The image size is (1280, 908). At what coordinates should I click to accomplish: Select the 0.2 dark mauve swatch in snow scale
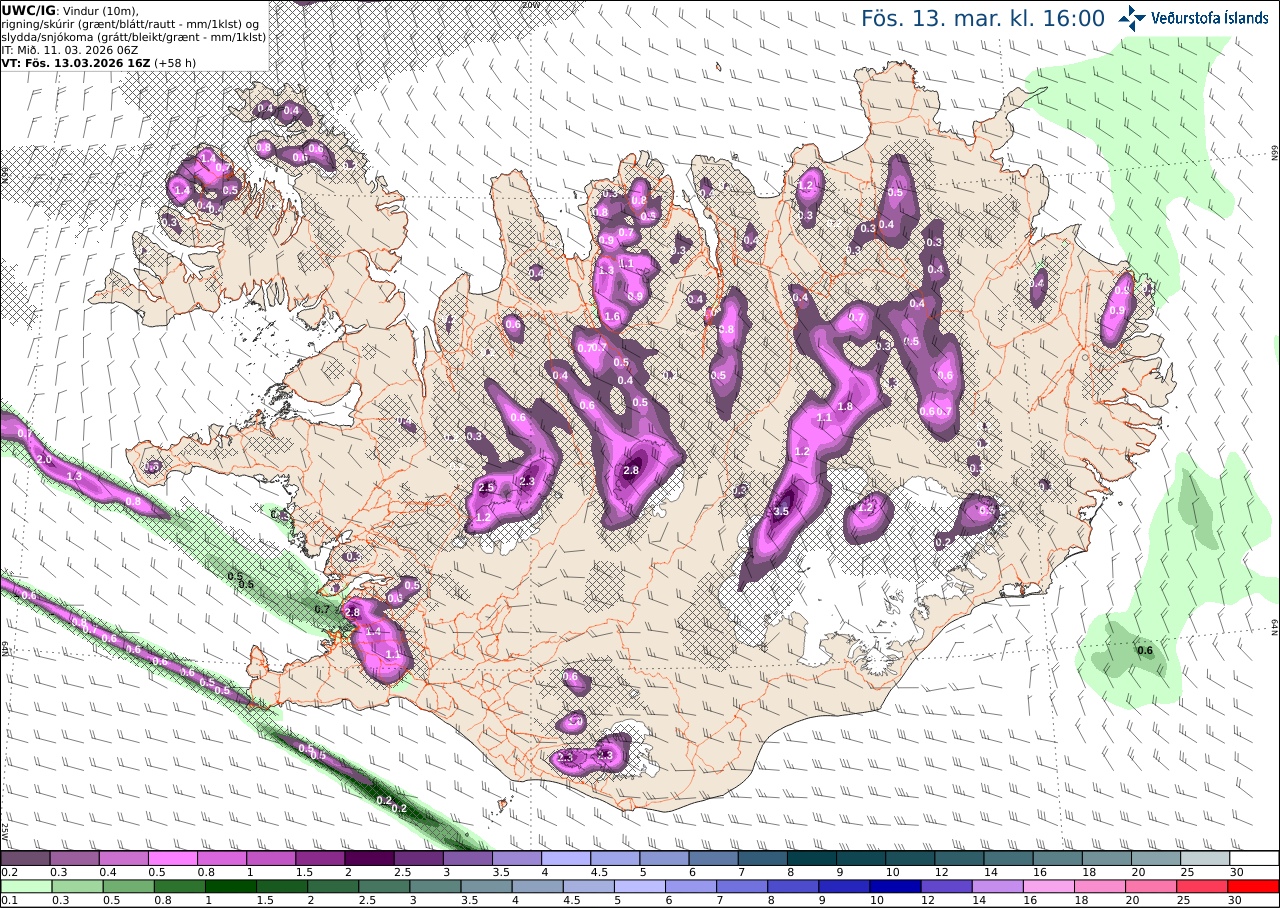[25, 858]
